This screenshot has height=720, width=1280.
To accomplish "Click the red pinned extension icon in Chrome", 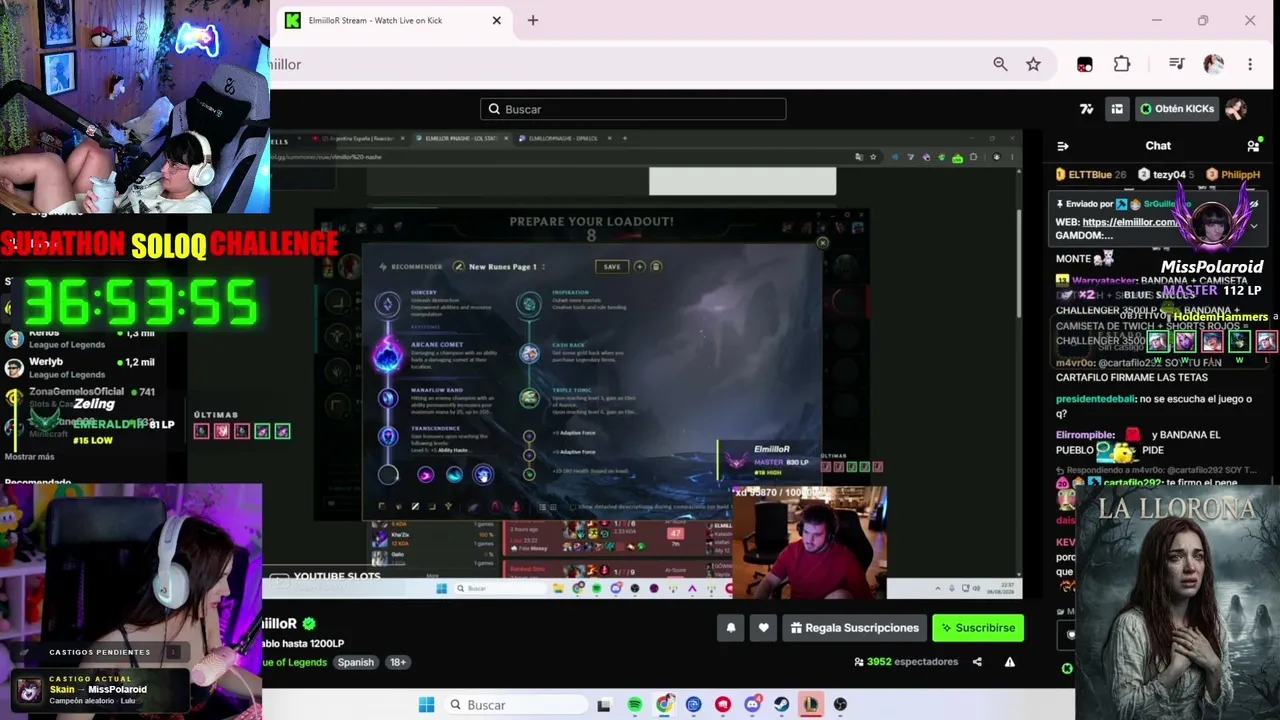I will tap(1085, 64).
